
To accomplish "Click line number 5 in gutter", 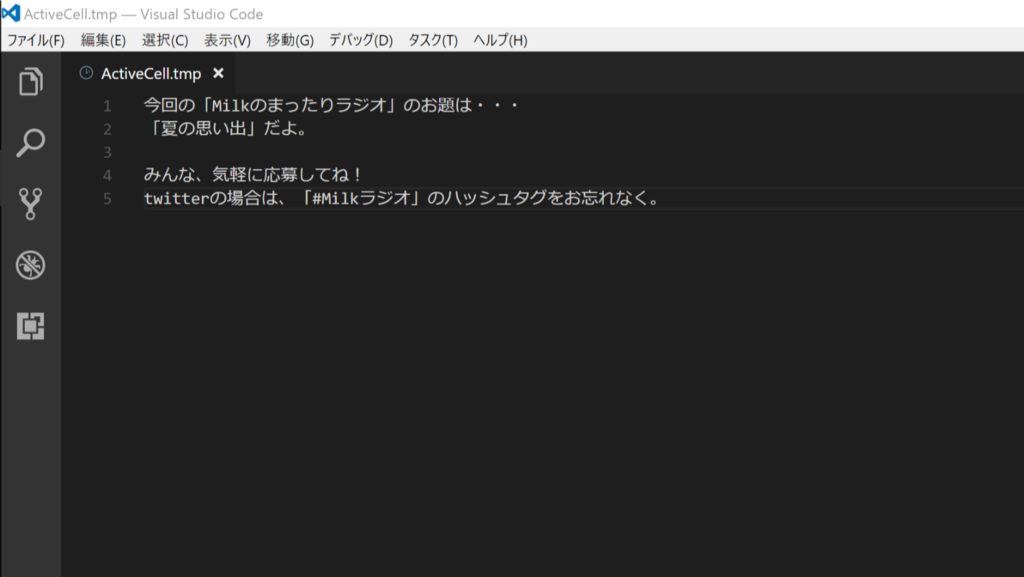I will (x=107, y=198).
